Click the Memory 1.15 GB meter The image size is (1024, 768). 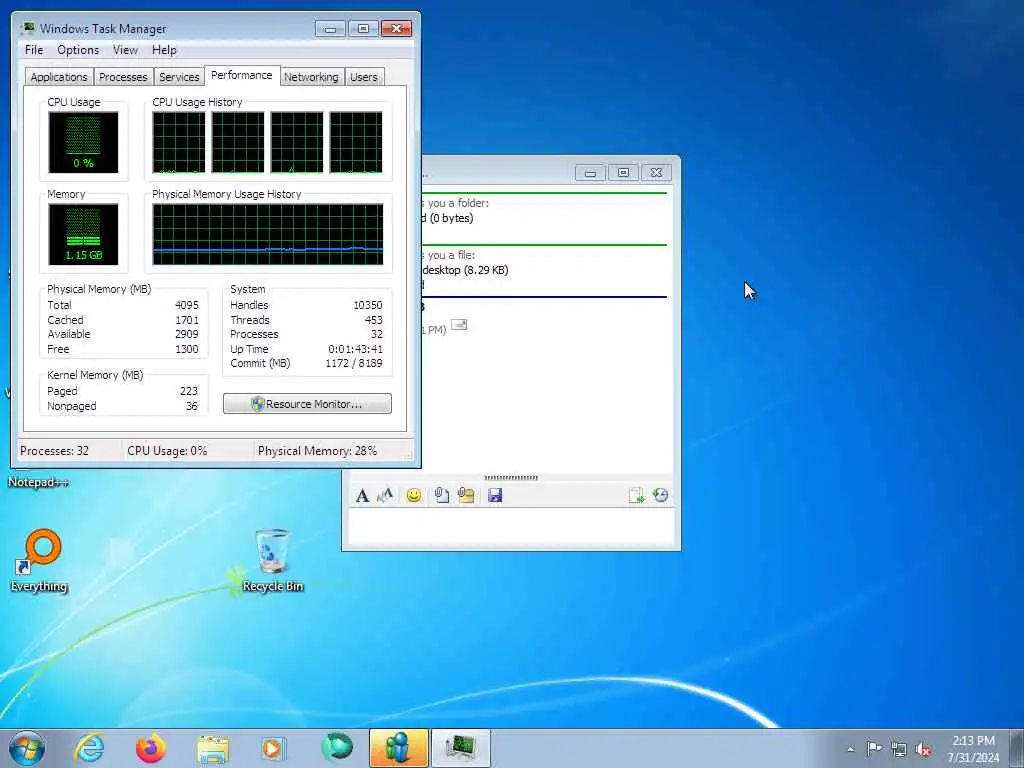83,234
